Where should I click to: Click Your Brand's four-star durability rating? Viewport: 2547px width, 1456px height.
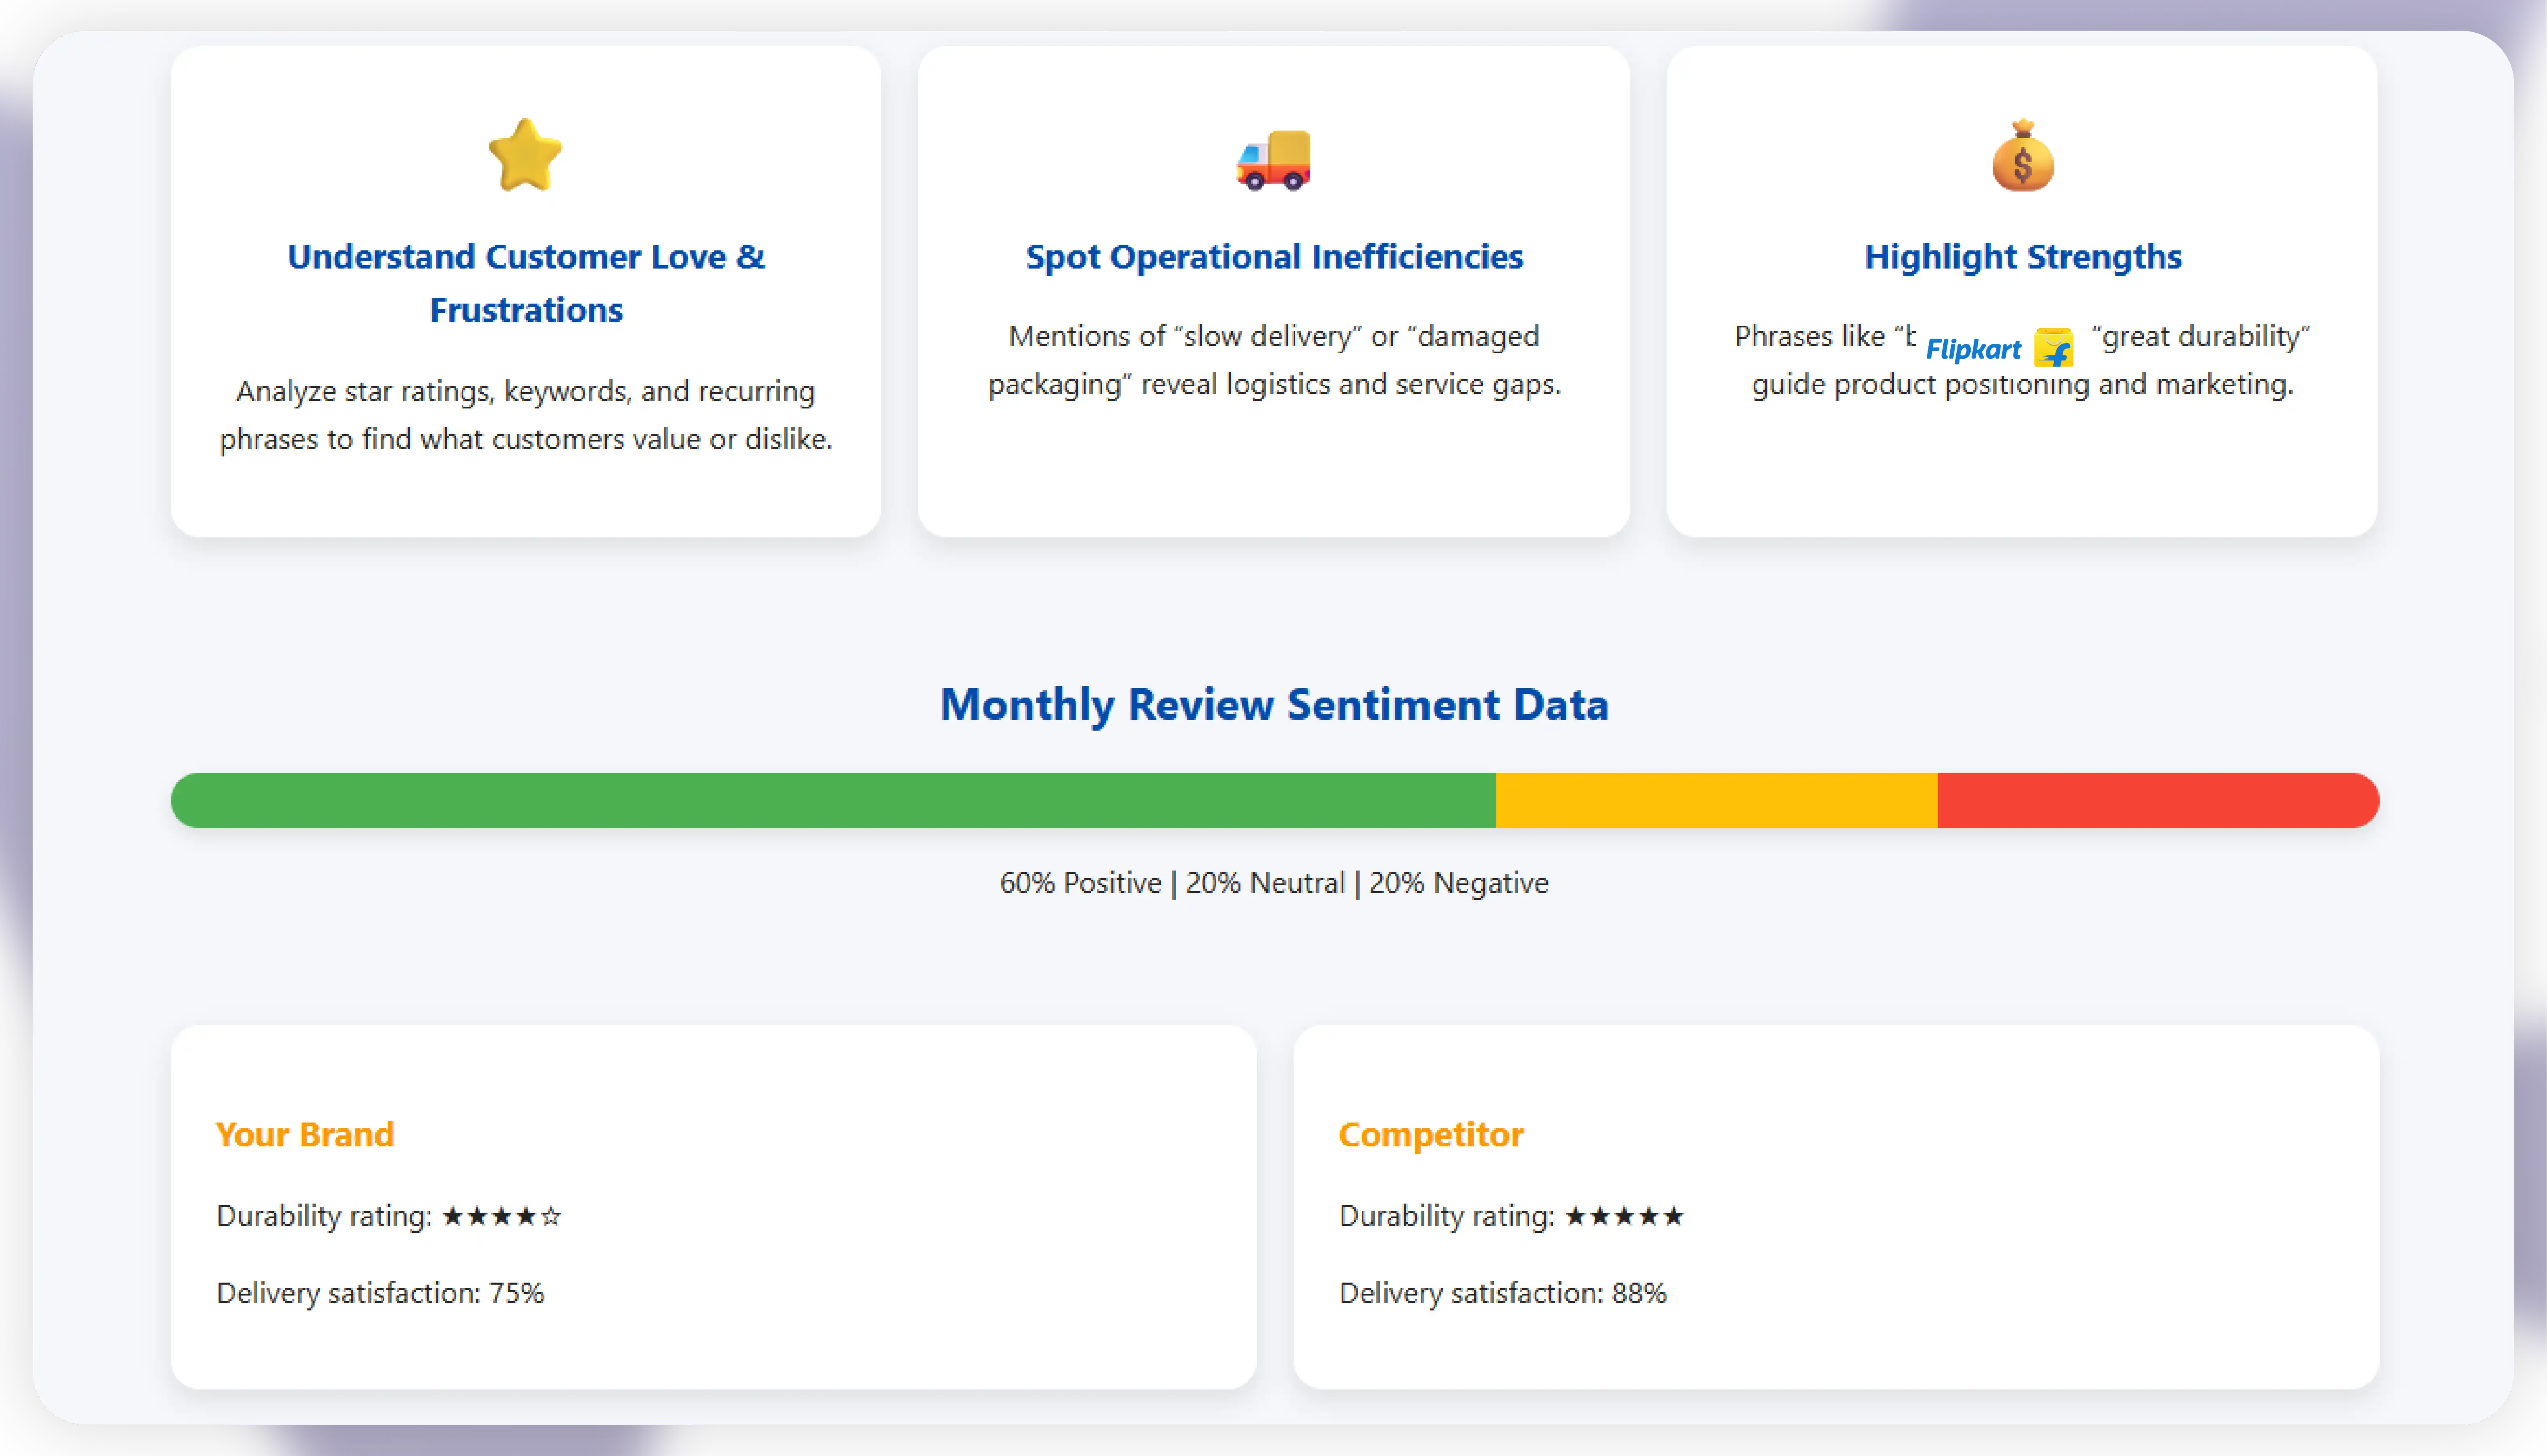[x=502, y=1216]
